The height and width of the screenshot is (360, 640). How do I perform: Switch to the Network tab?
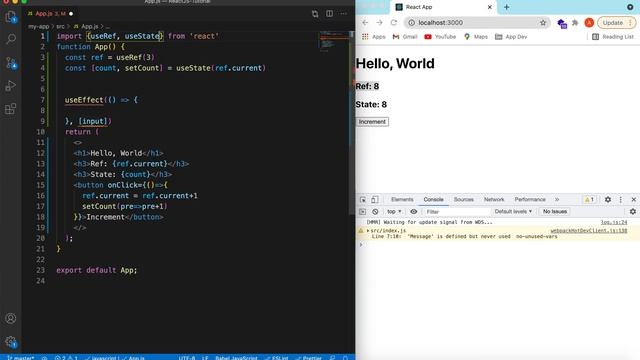tap(494, 200)
